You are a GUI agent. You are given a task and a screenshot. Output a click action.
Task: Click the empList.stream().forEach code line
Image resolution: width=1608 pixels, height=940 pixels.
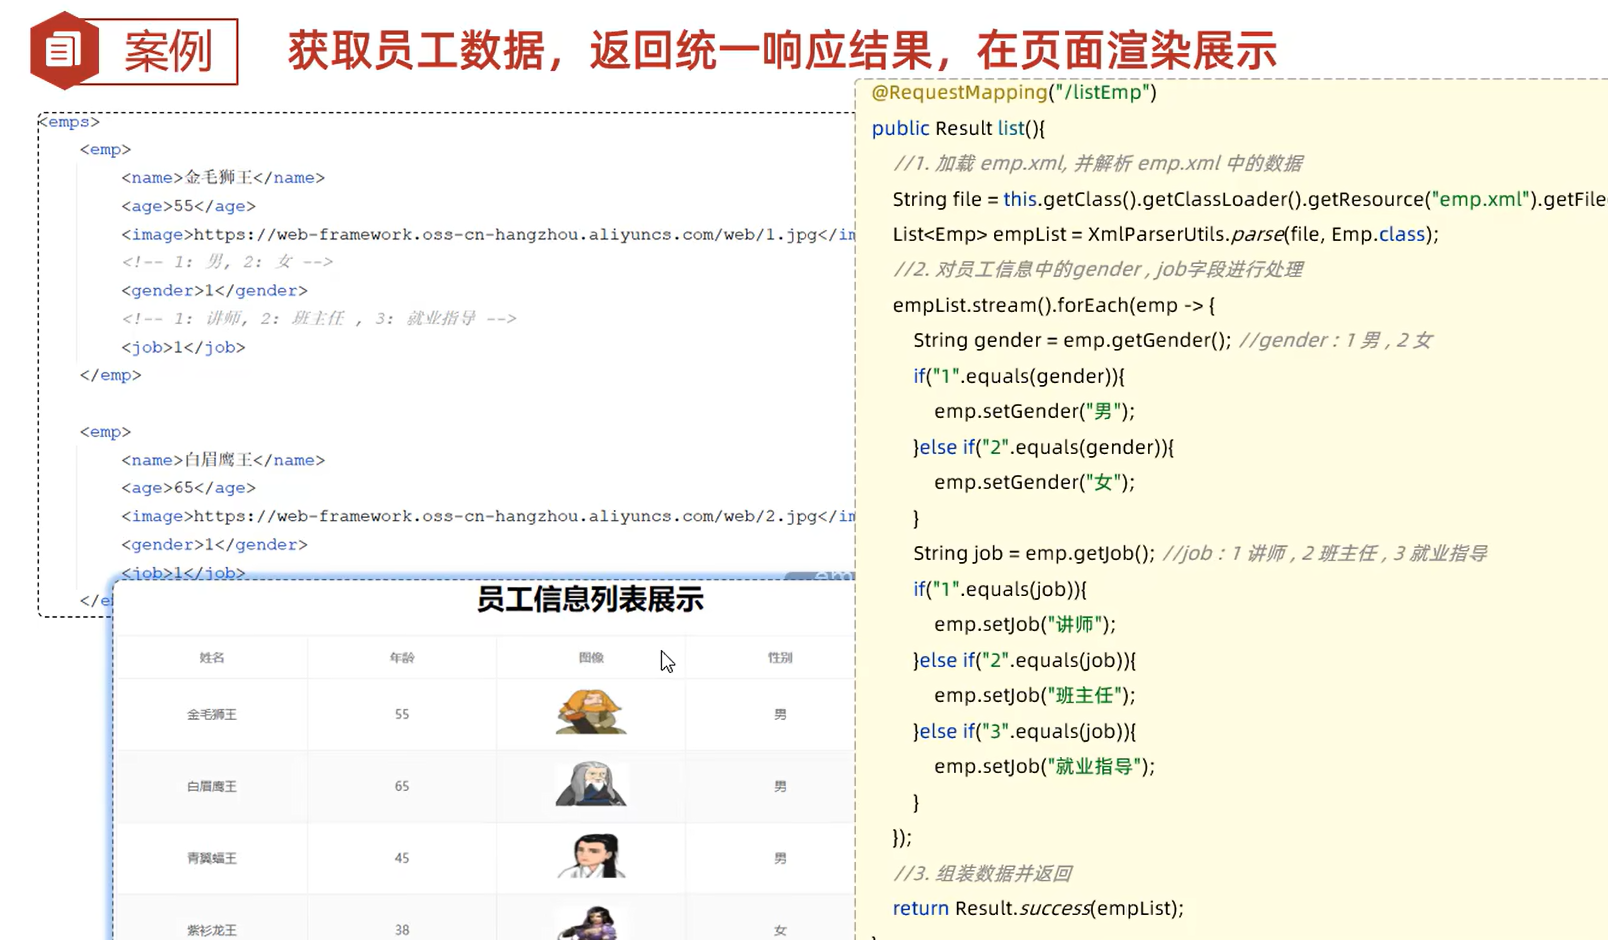pos(1053,305)
